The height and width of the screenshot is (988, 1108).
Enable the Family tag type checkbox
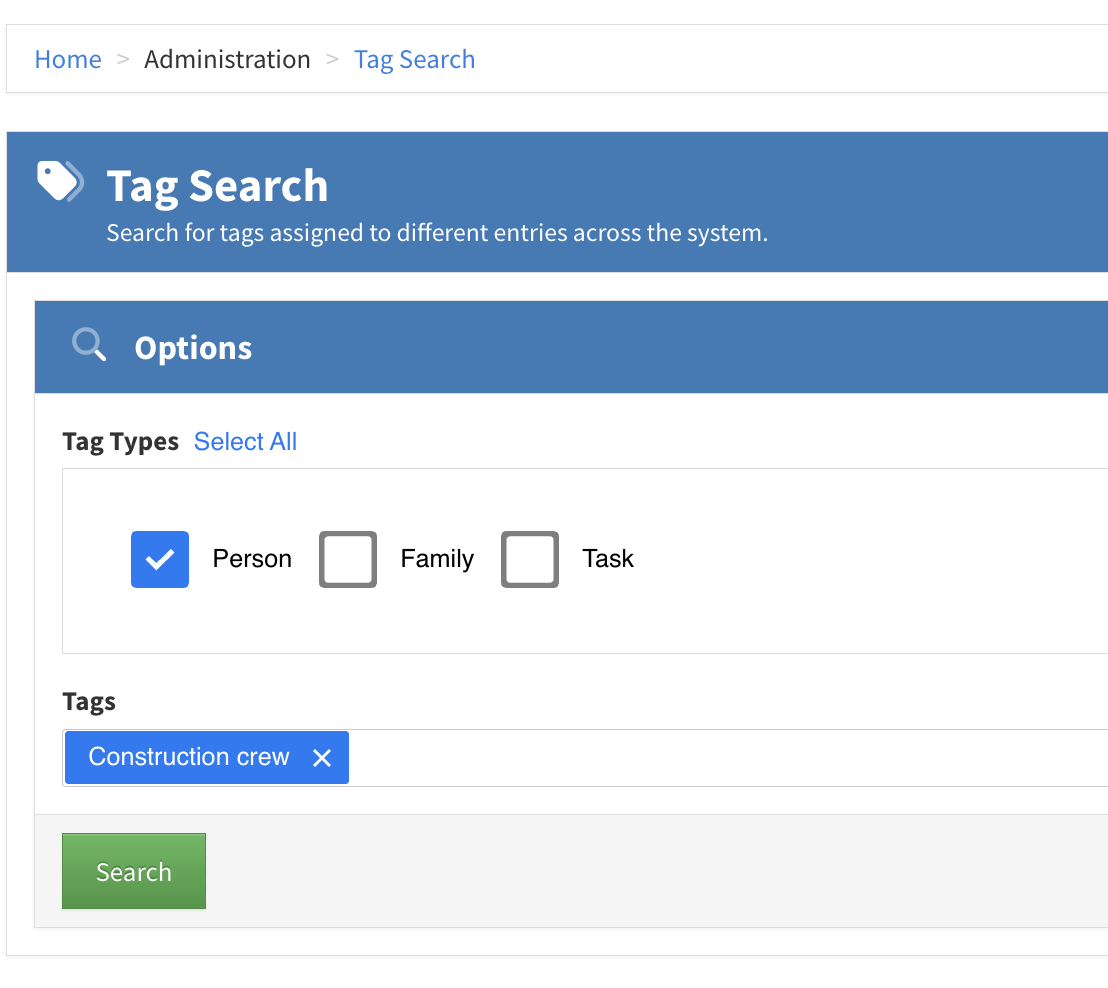[348, 559]
